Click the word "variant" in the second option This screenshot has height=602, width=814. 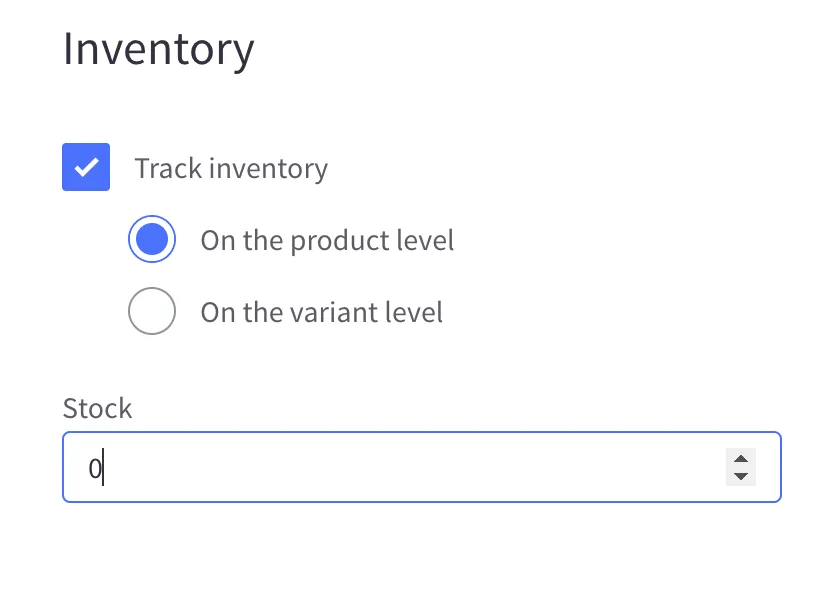pos(332,312)
